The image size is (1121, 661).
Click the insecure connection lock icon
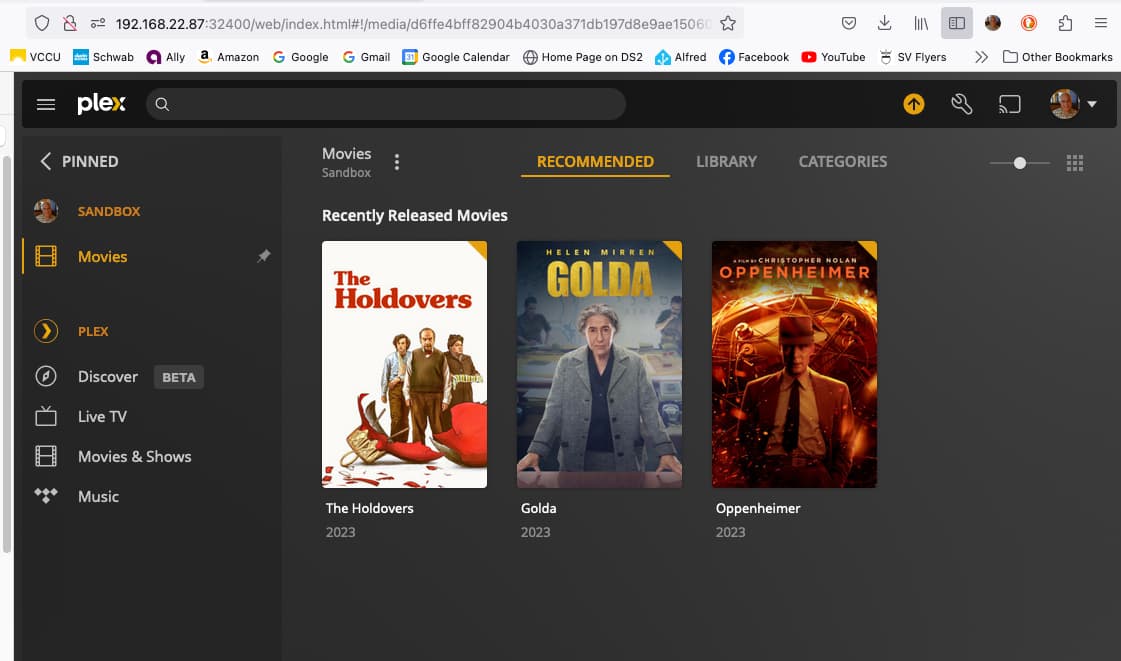(x=69, y=24)
